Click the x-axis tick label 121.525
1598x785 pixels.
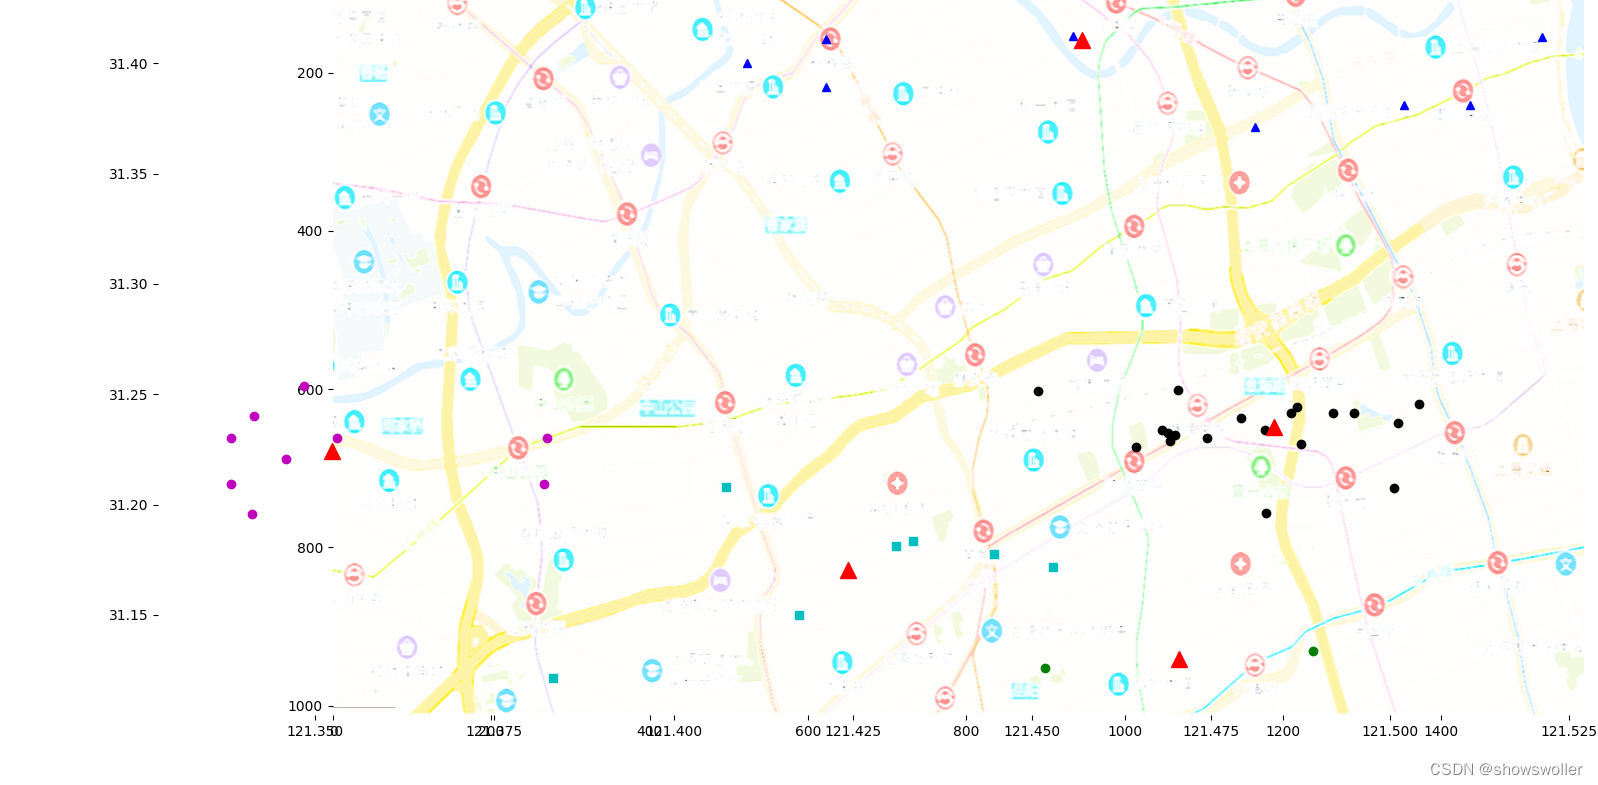[x=1569, y=731]
